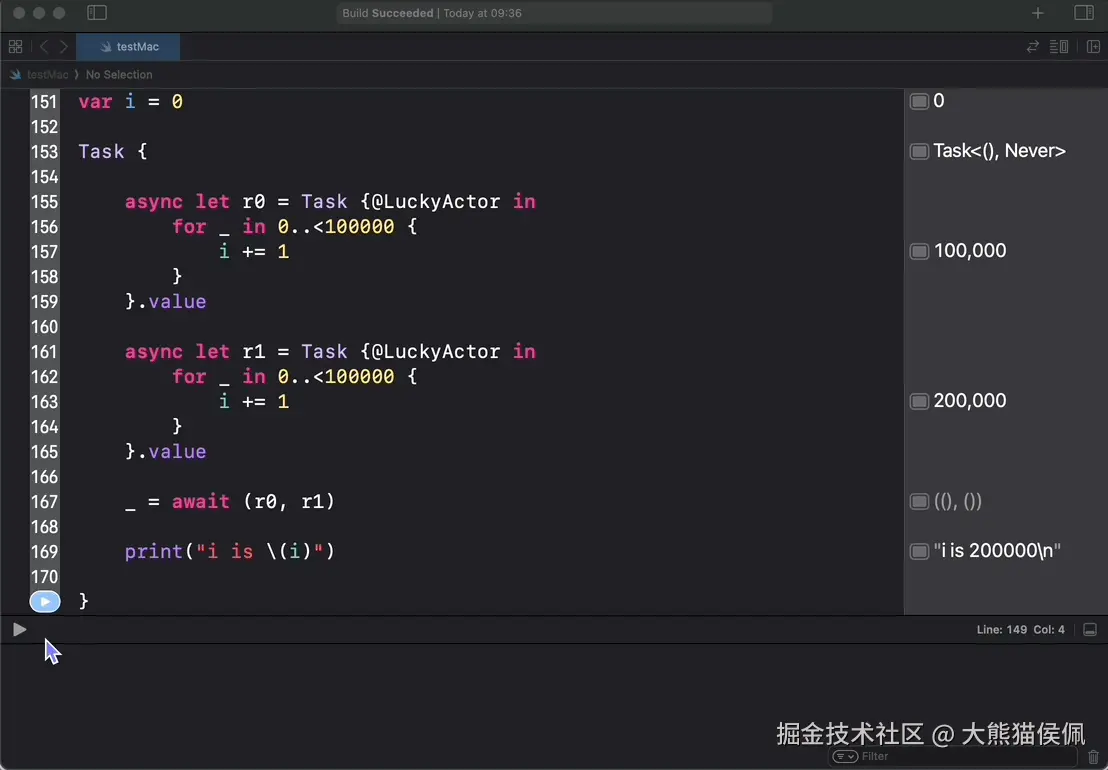1108x770 pixels.
Task: Click ".value" on line 165
Action: [172, 451]
